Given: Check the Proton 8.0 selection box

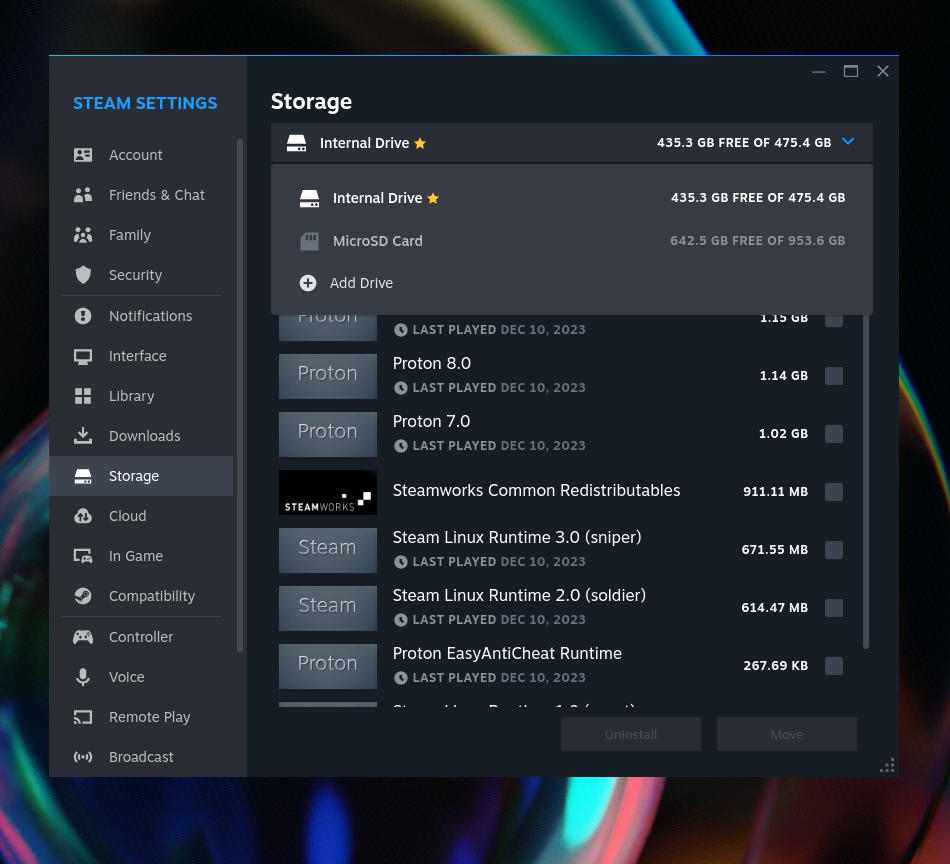Looking at the screenshot, I should [x=834, y=376].
